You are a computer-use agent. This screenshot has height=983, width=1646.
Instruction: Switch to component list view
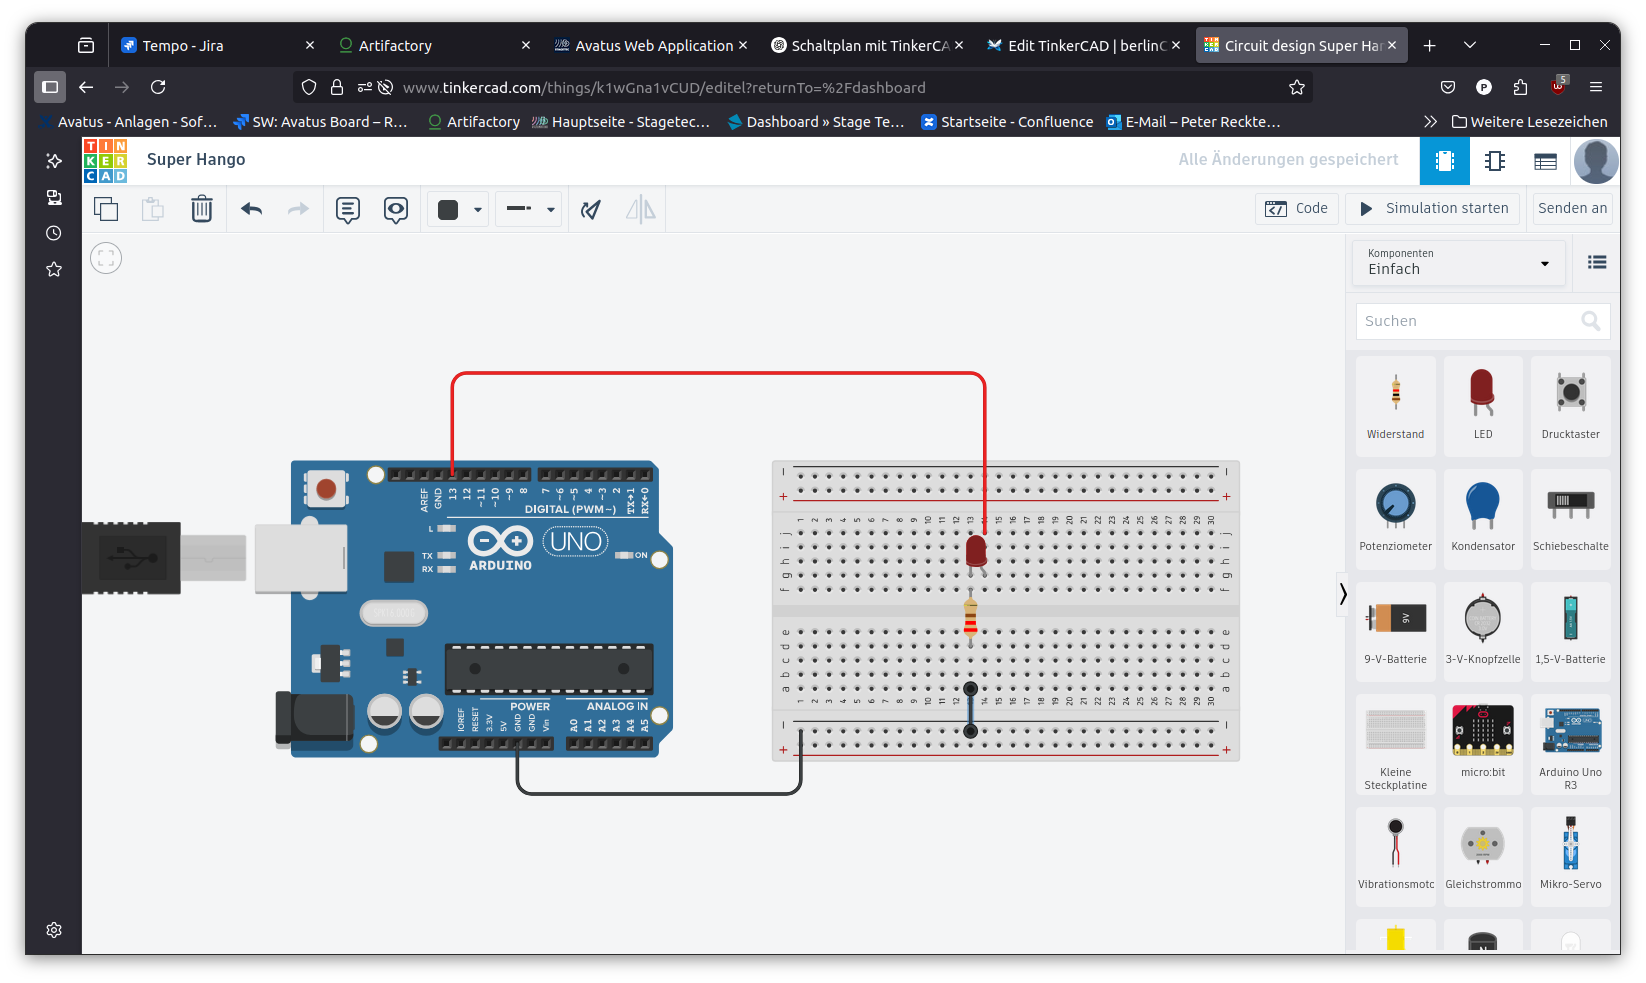pos(1545,161)
